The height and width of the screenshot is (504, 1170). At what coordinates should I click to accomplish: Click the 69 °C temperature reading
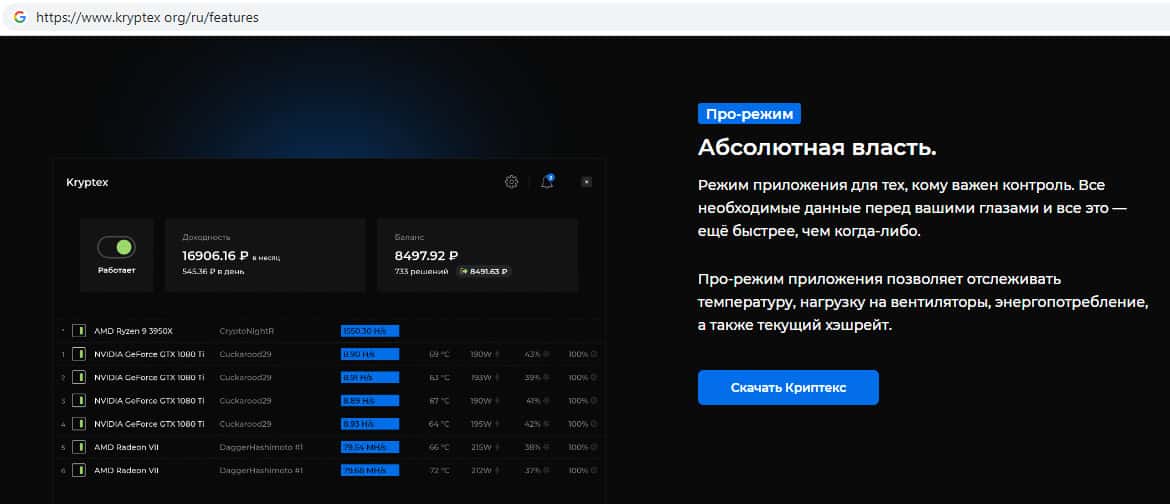[x=439, y=354]
